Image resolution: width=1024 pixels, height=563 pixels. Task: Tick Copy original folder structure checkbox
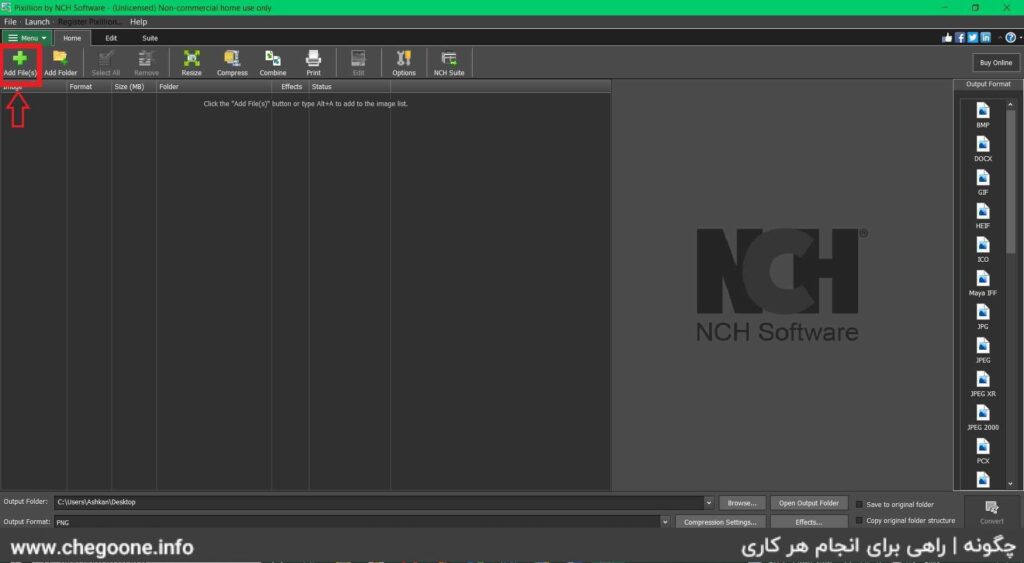[859, 521]
